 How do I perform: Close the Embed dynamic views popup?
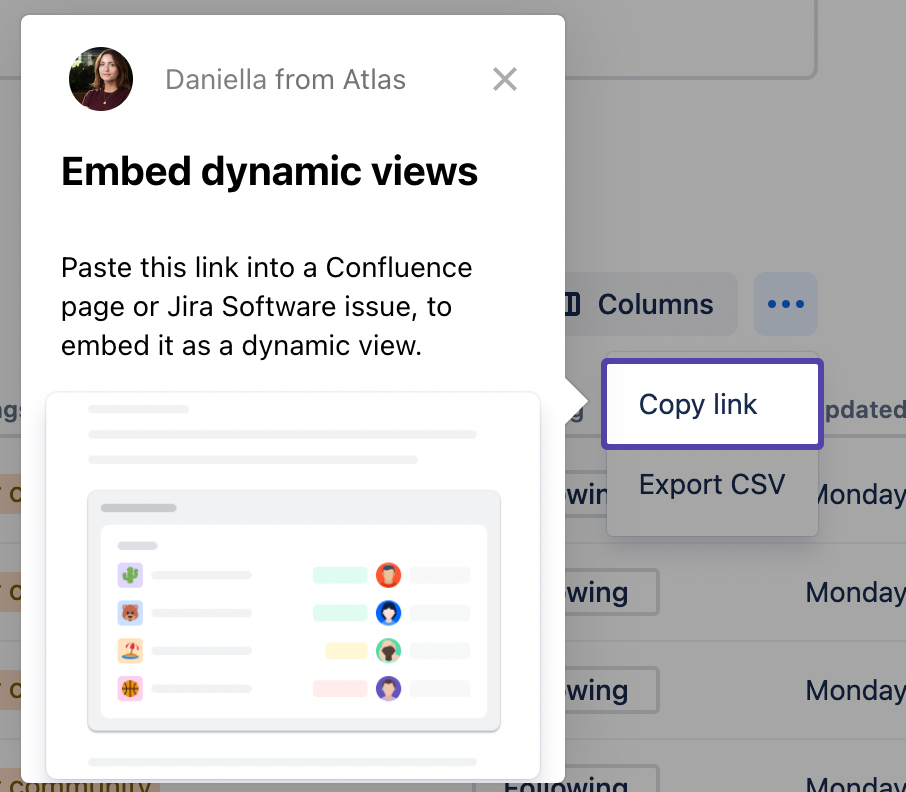[x=504, y=79]
